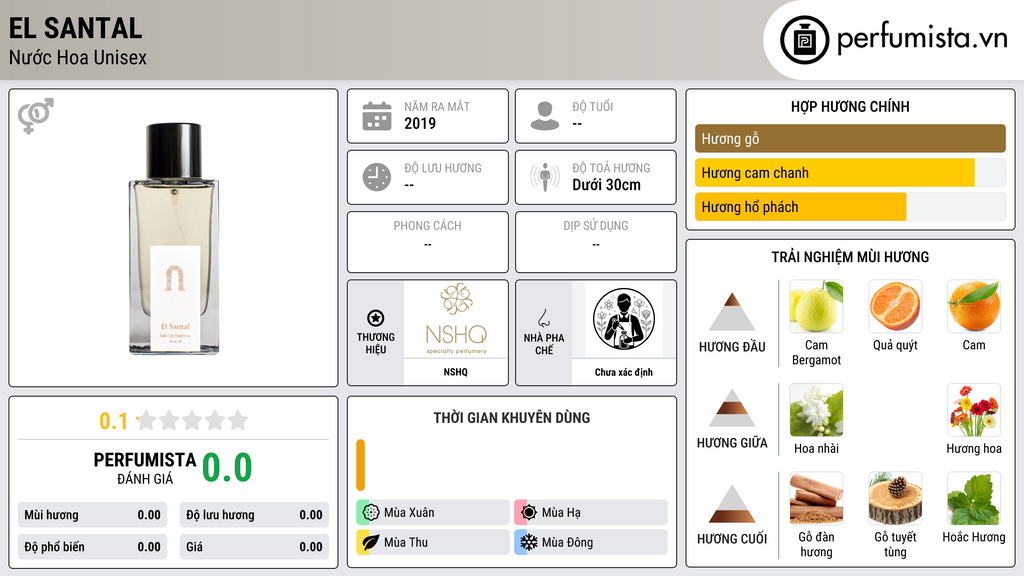Click the person icon beside Độ tuổi
The height and width of the screenshot is (576, 1024).
click(545, 116)
